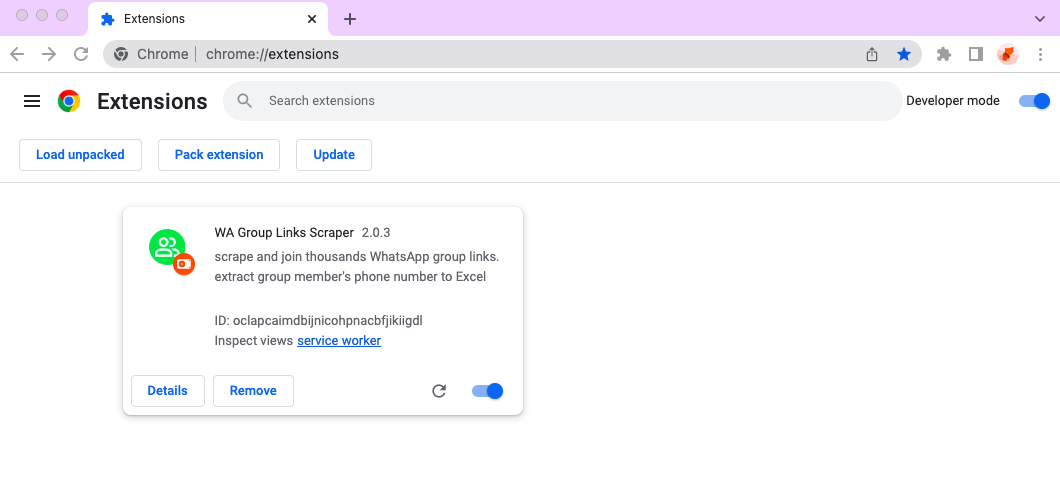The image size is (1060, 490).
Task: Reload the WA Group Links Scraper extension
Action: [x=439, y=391]
